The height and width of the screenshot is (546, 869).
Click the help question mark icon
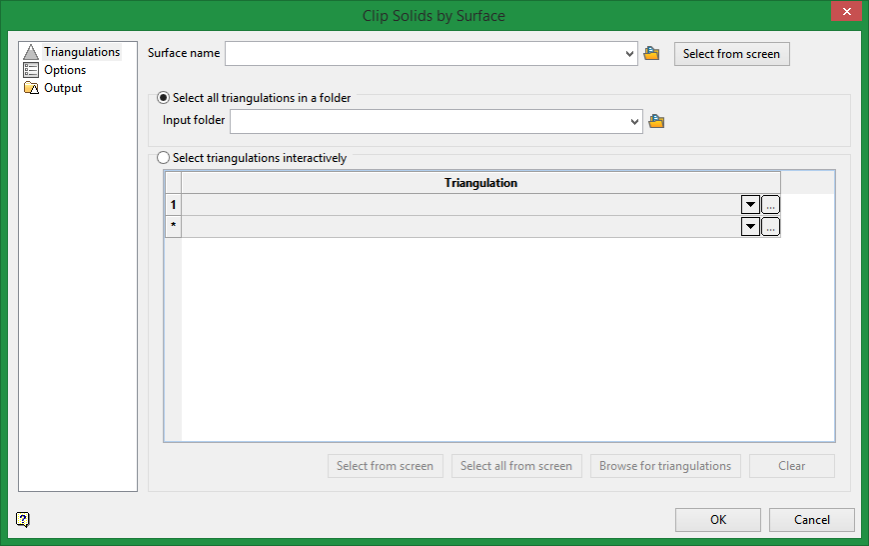click(23, 519)
